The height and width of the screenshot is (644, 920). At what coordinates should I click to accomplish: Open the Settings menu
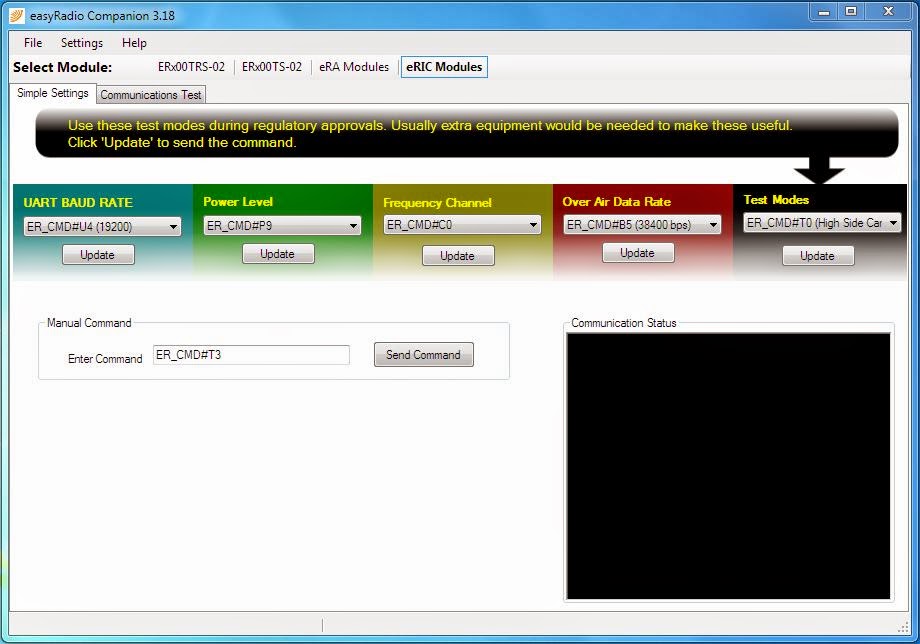point(82,43)
